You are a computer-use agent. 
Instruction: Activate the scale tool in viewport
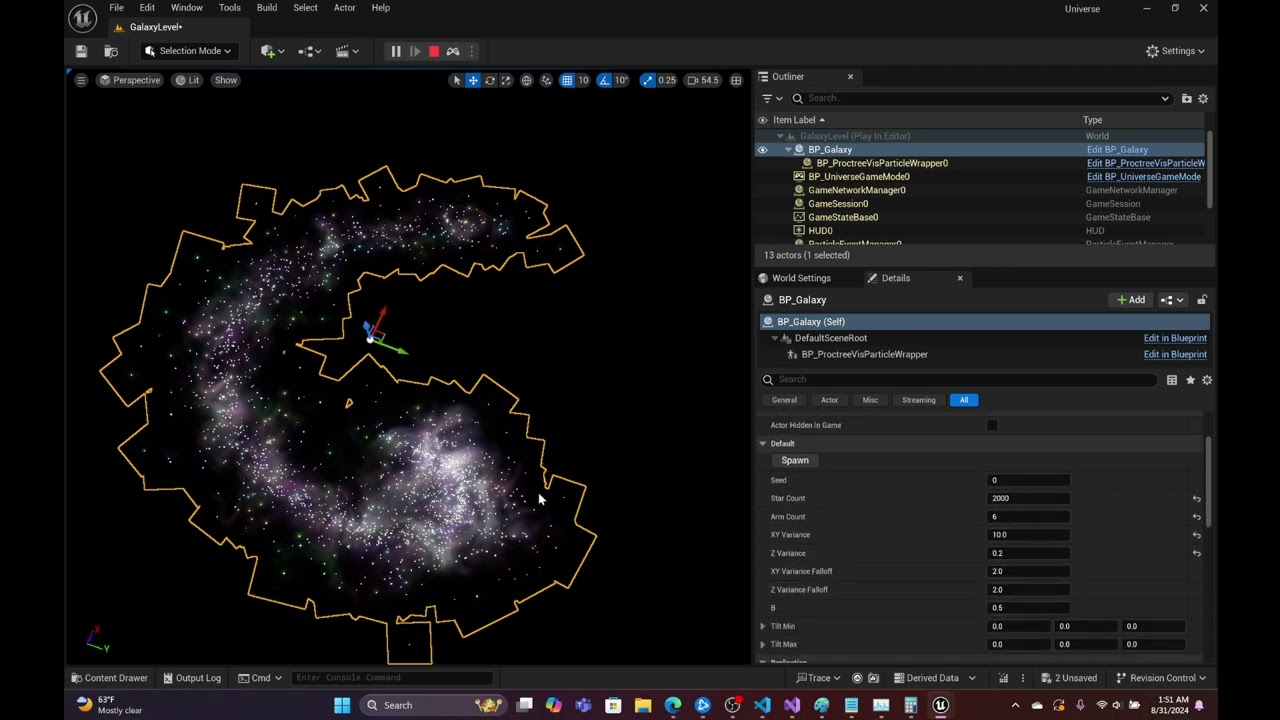[x=505, y=80]
